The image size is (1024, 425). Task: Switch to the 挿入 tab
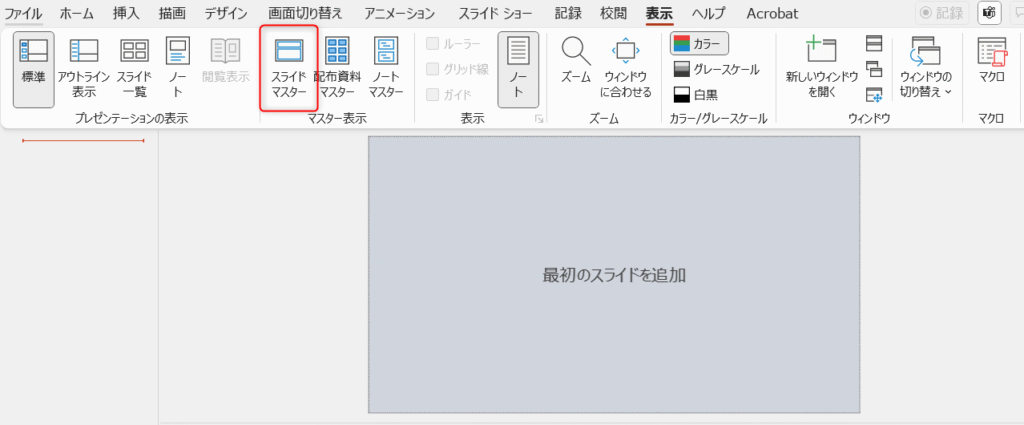click(126, 13)
